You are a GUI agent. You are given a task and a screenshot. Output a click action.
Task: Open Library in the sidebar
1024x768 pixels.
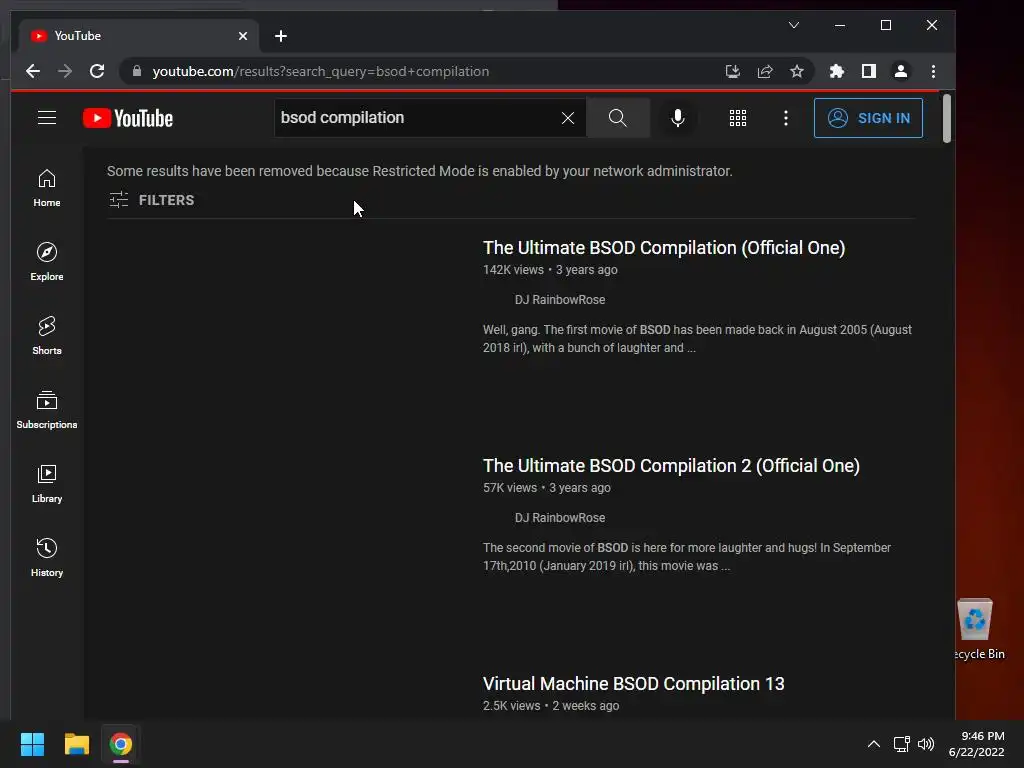[x=47, y=483]
